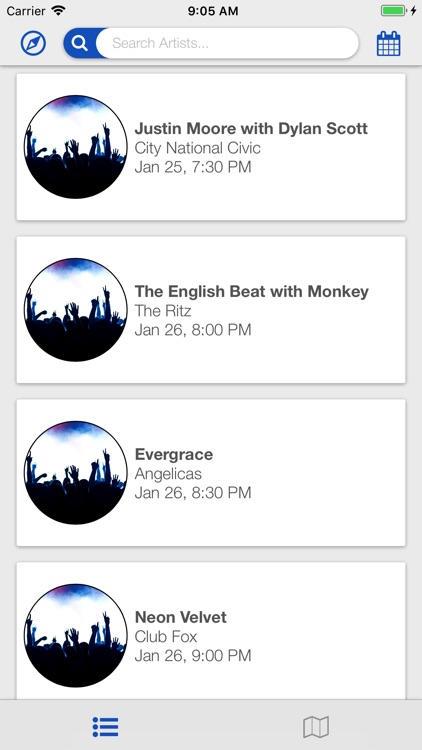Select the Neon Velvet event title
This screenshot has width=422, height=750.
[x=180, y=617]
